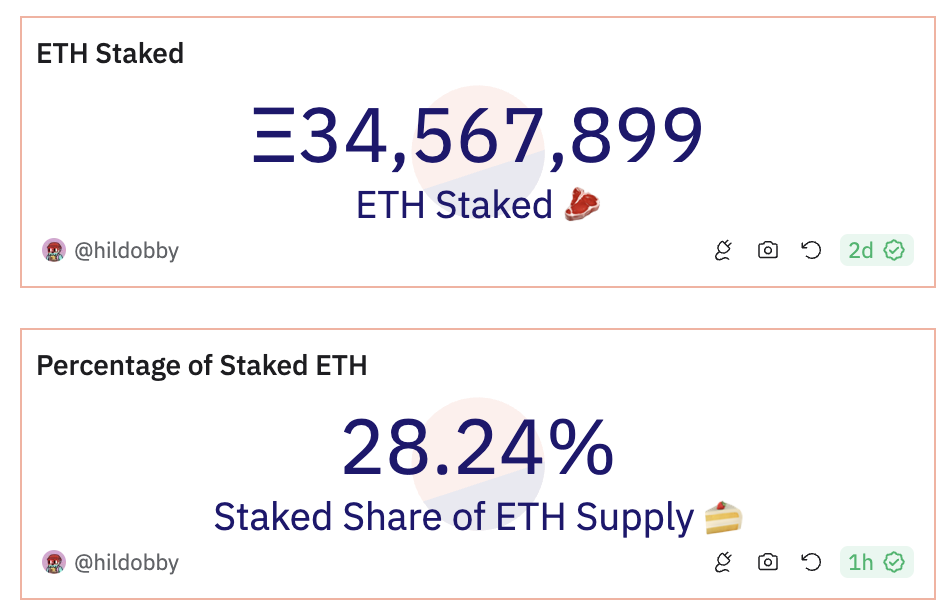Click the ETH Staked steak emoji caption
The height and width of the screenshot is (614, 952).
click(x=478, y=207)
